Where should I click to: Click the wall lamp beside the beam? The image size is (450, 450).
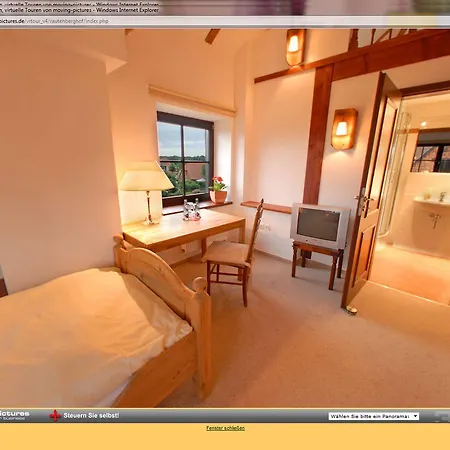coord(344,129)
